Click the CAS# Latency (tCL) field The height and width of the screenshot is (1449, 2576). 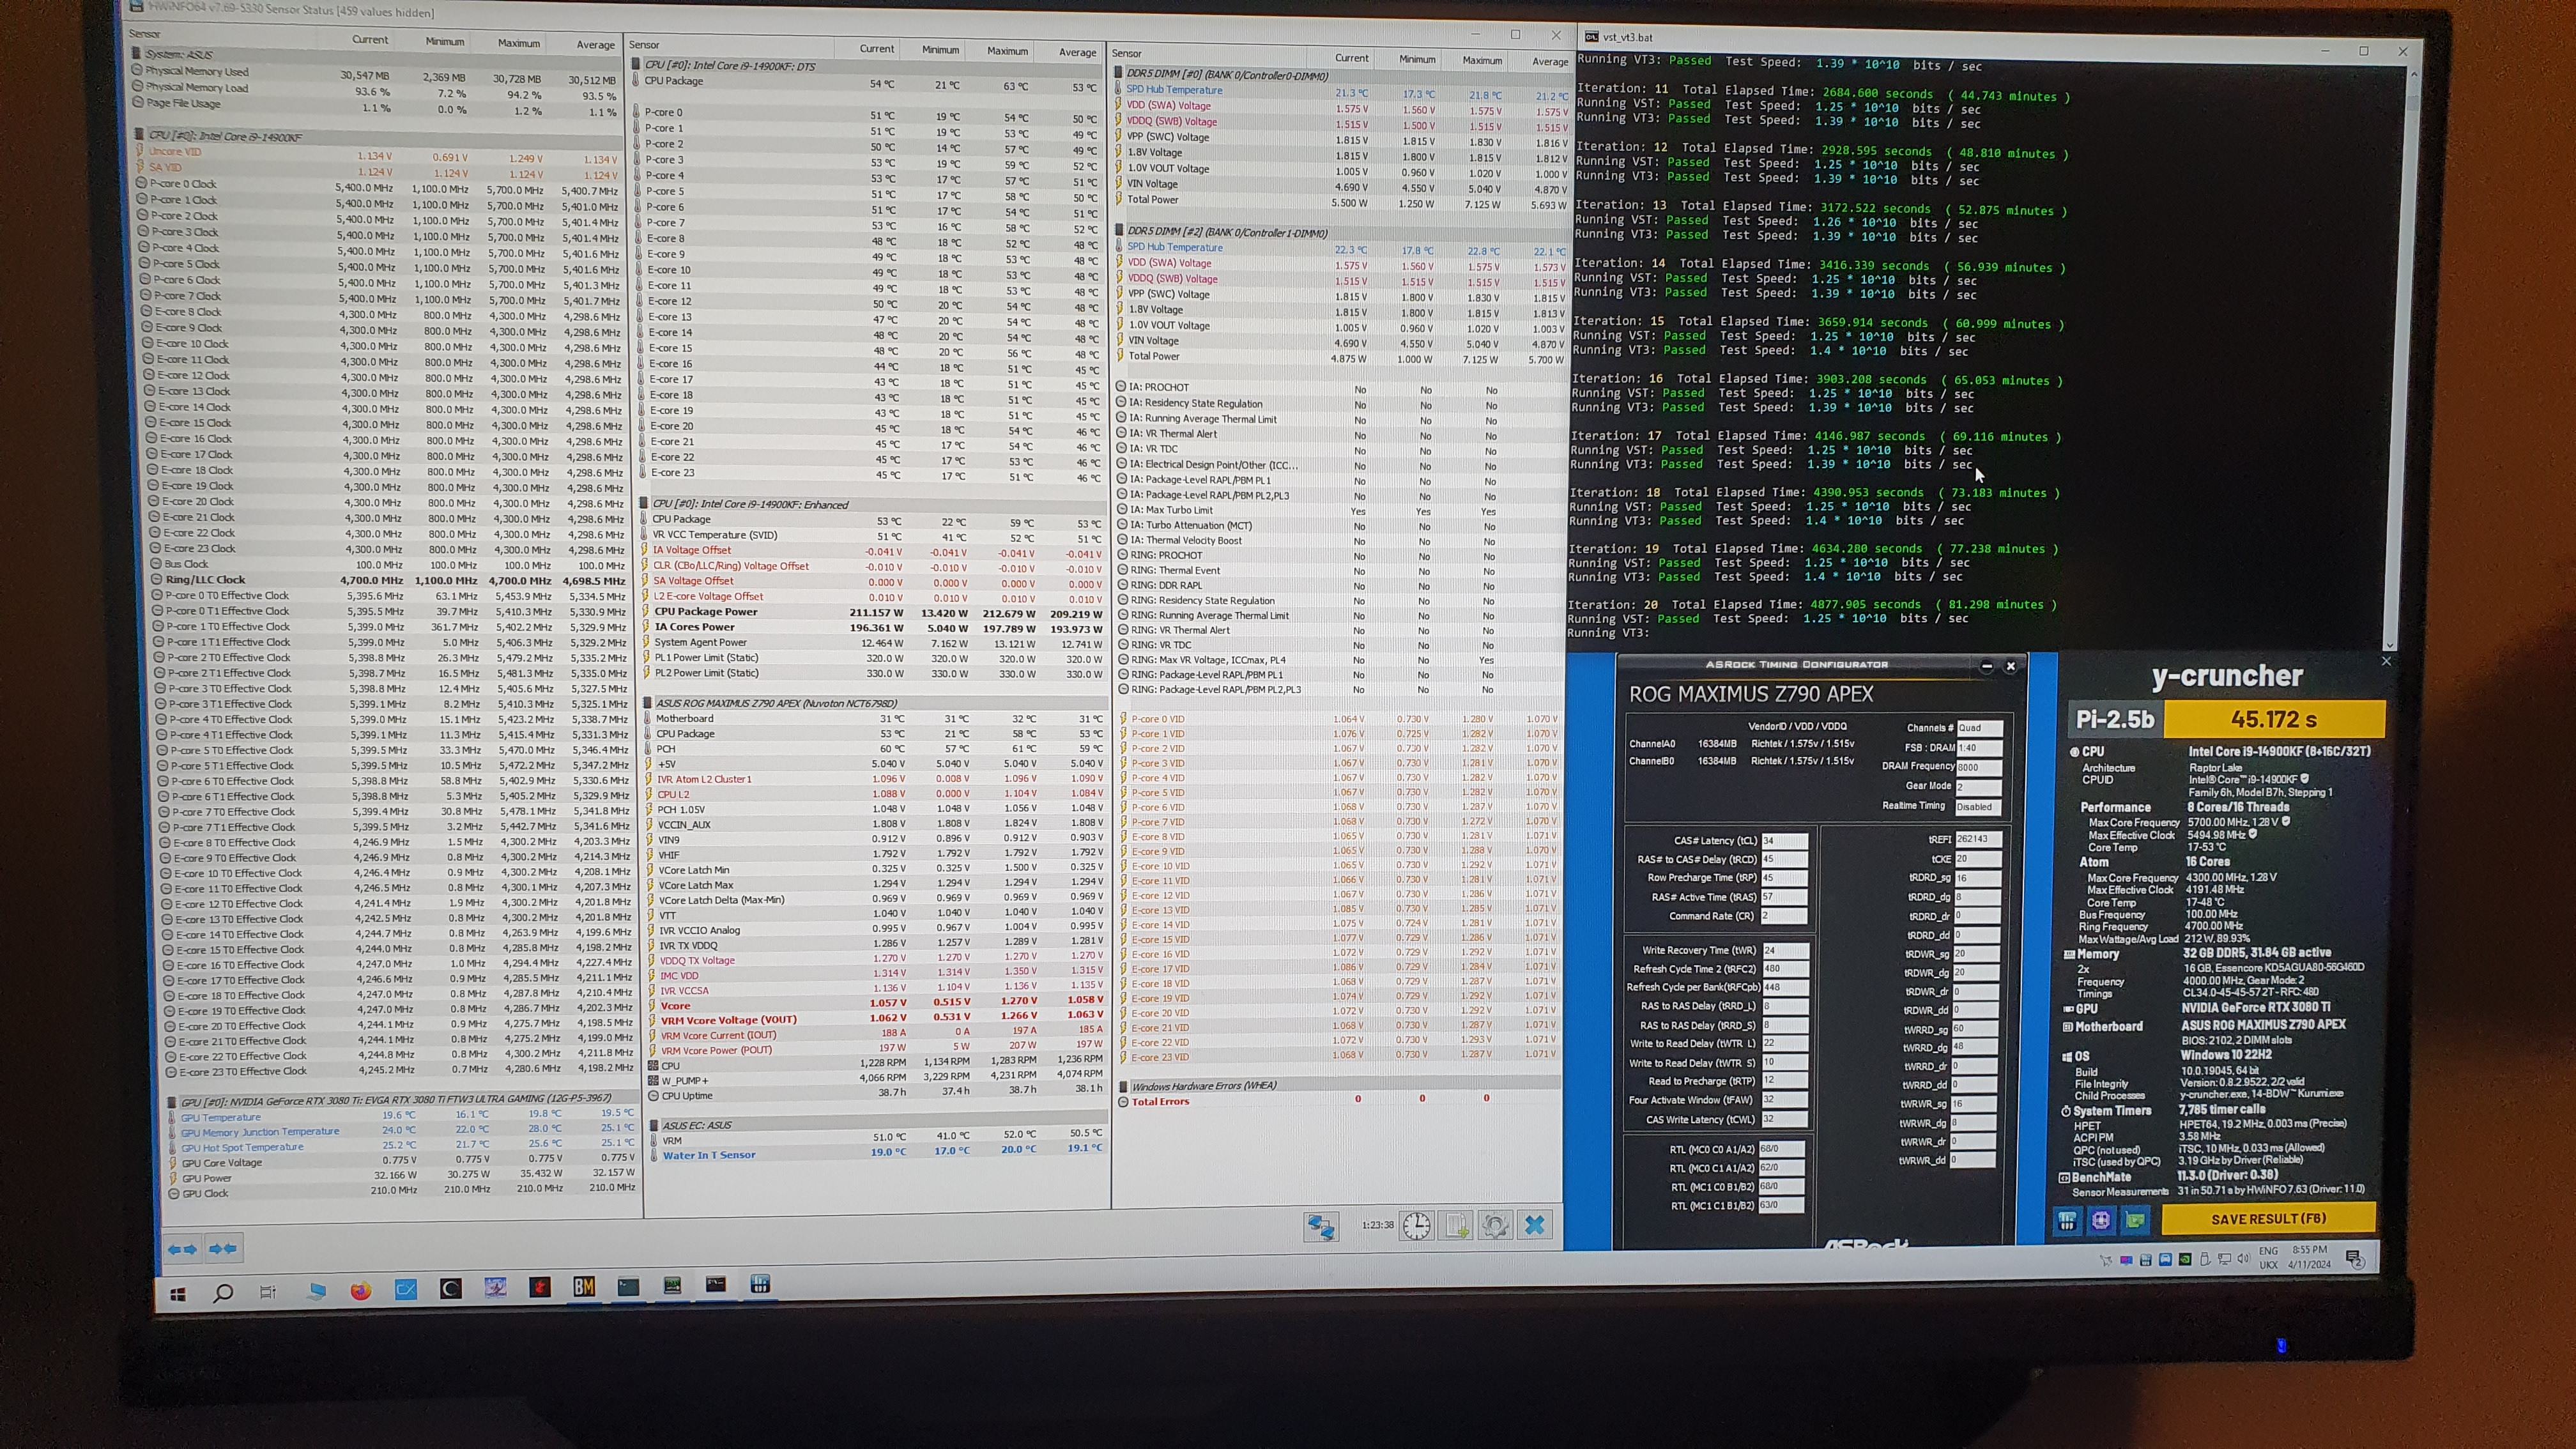pos(1784,840)
